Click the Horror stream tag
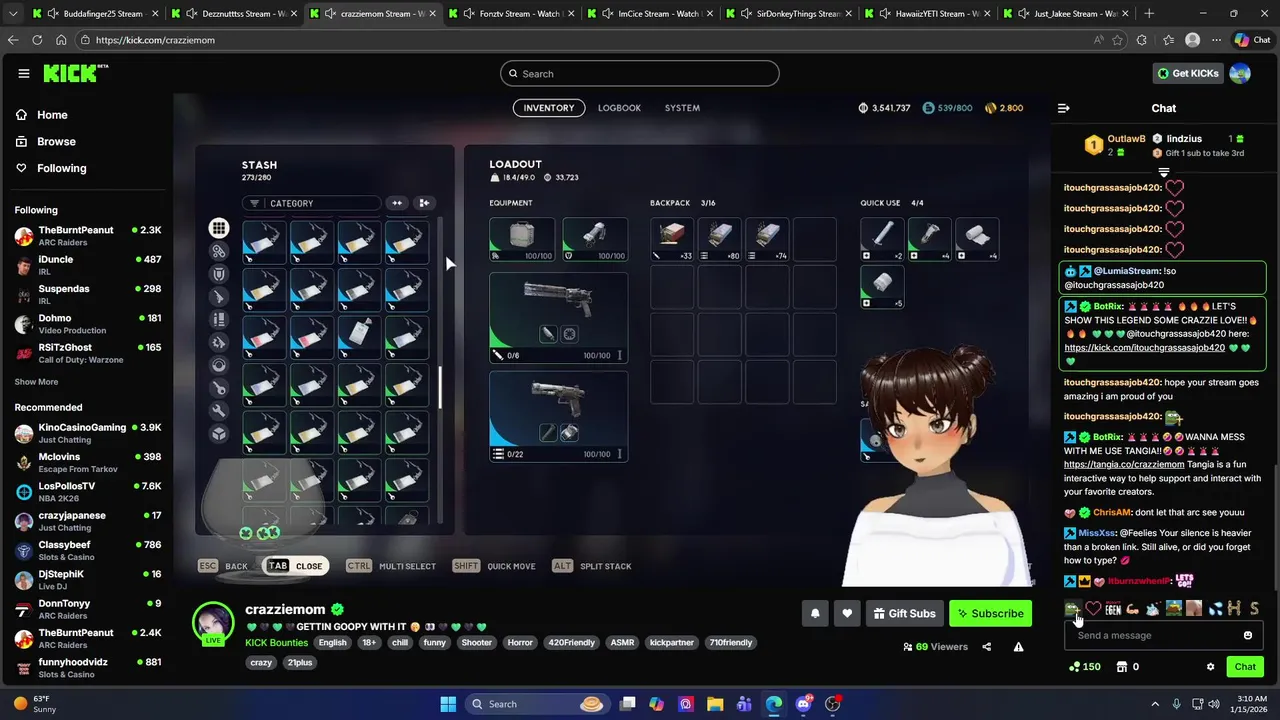 [x=520, y=643]
